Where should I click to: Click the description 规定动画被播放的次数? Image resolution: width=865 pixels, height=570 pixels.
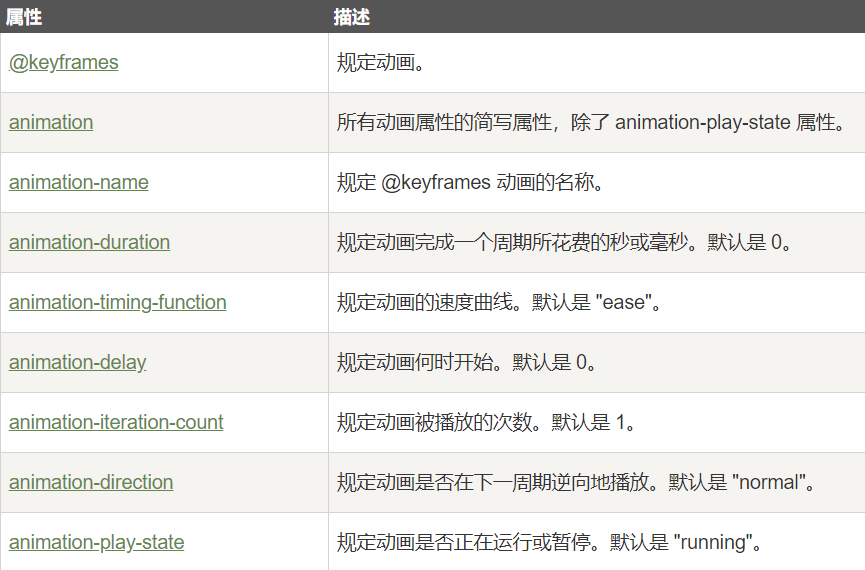point(487,422)
